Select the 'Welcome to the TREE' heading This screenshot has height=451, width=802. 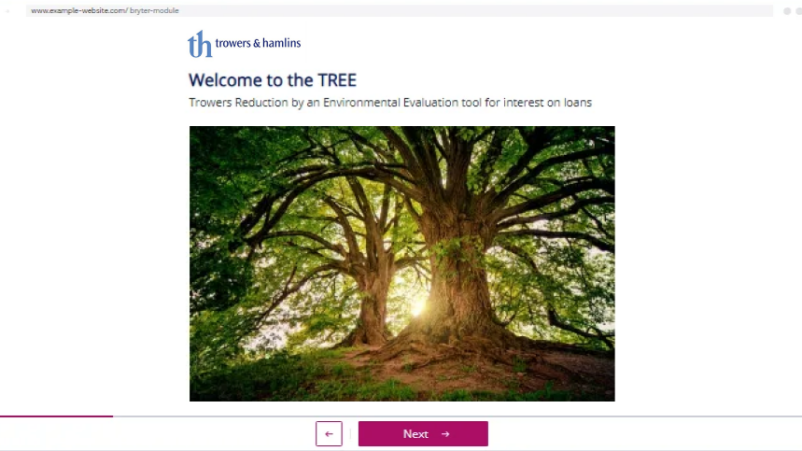click(x=273, y=80)
